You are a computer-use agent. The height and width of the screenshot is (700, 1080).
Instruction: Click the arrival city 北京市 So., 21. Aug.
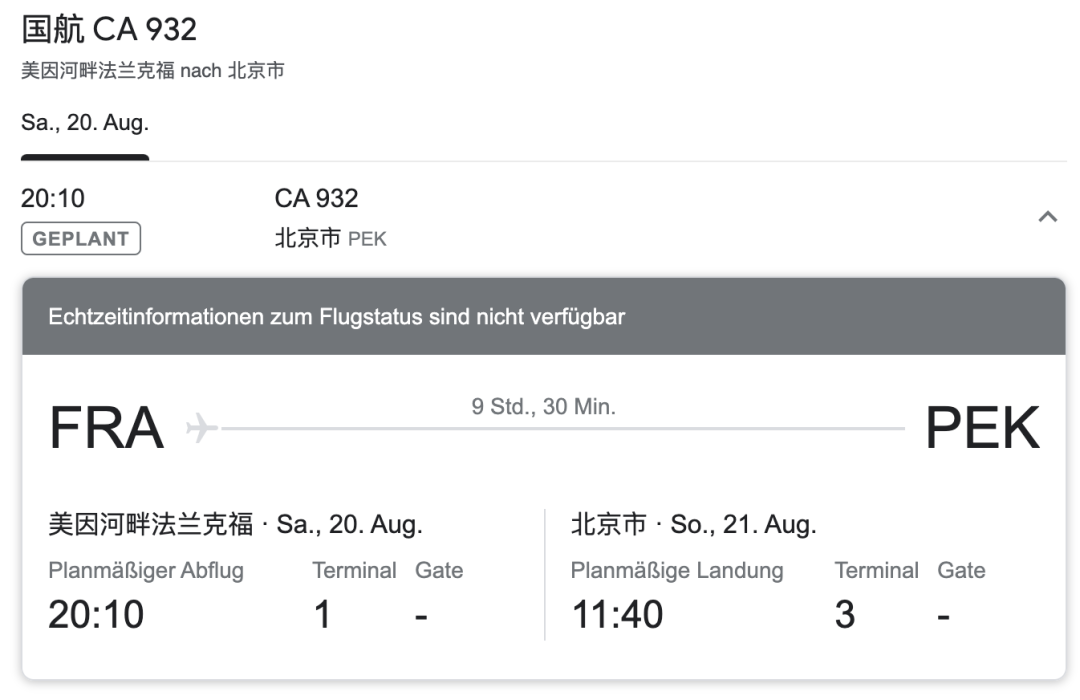coord(693,524)
